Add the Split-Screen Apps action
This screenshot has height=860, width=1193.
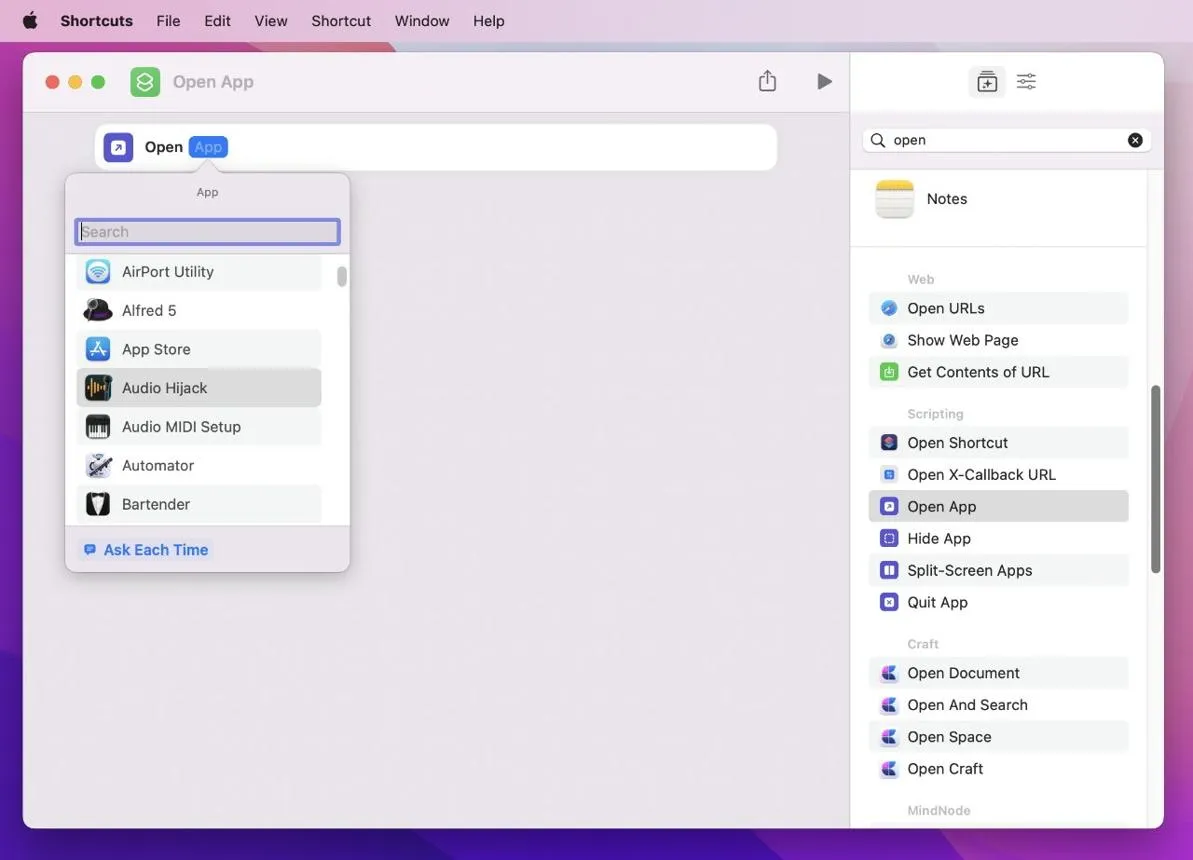998,571
